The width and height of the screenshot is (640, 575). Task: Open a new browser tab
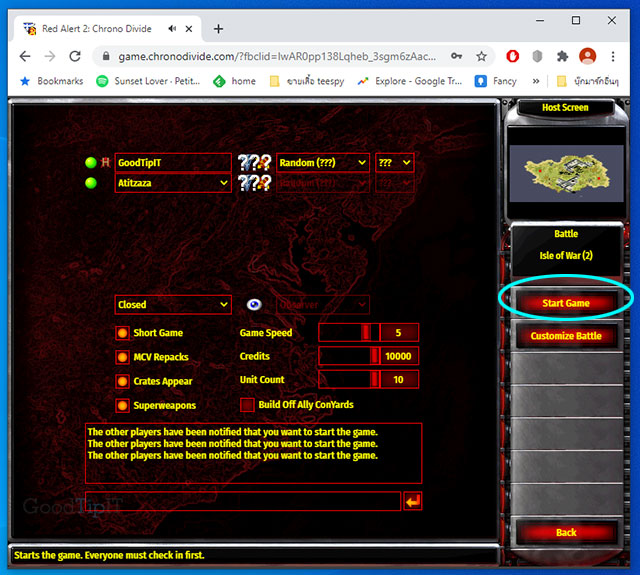click(x=218, y=29)
